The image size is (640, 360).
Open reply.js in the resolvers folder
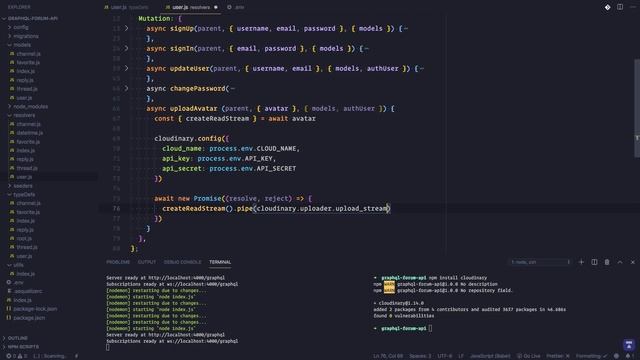pyautogui.click(x=22, y=159)
